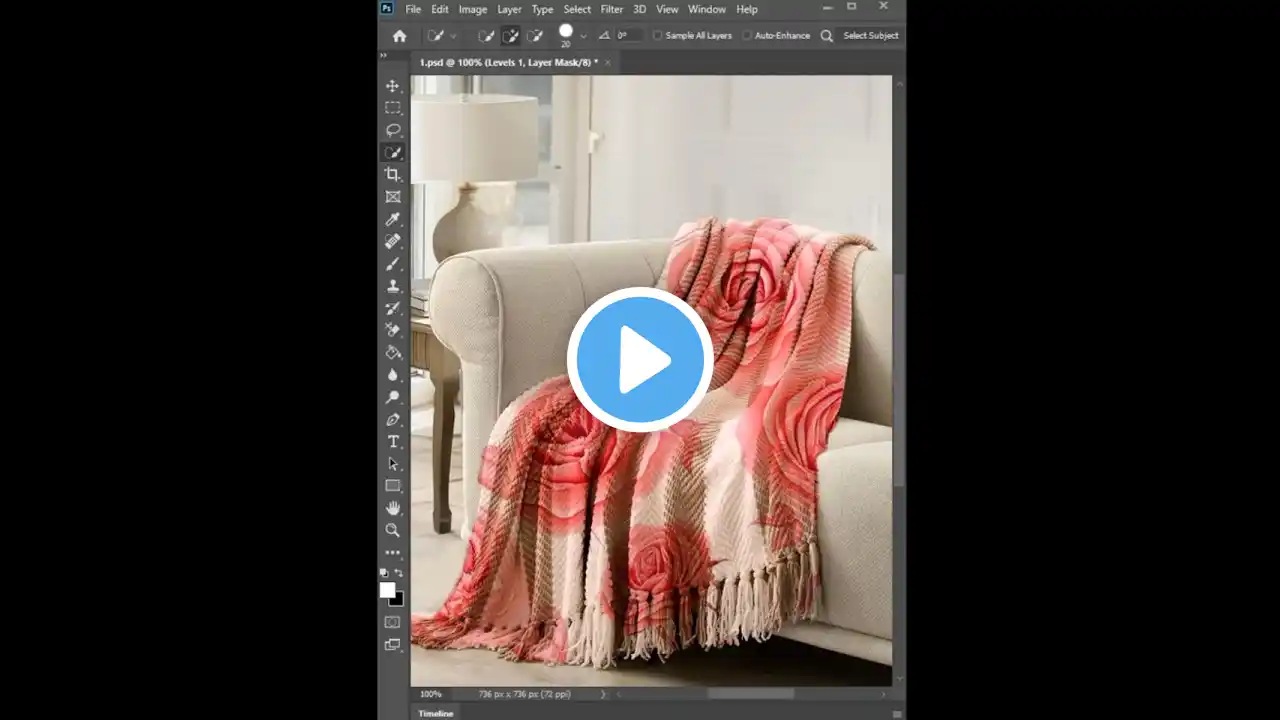Toggle Quick Mask mode
1280x720 pixels.
[x=393, y=622]
